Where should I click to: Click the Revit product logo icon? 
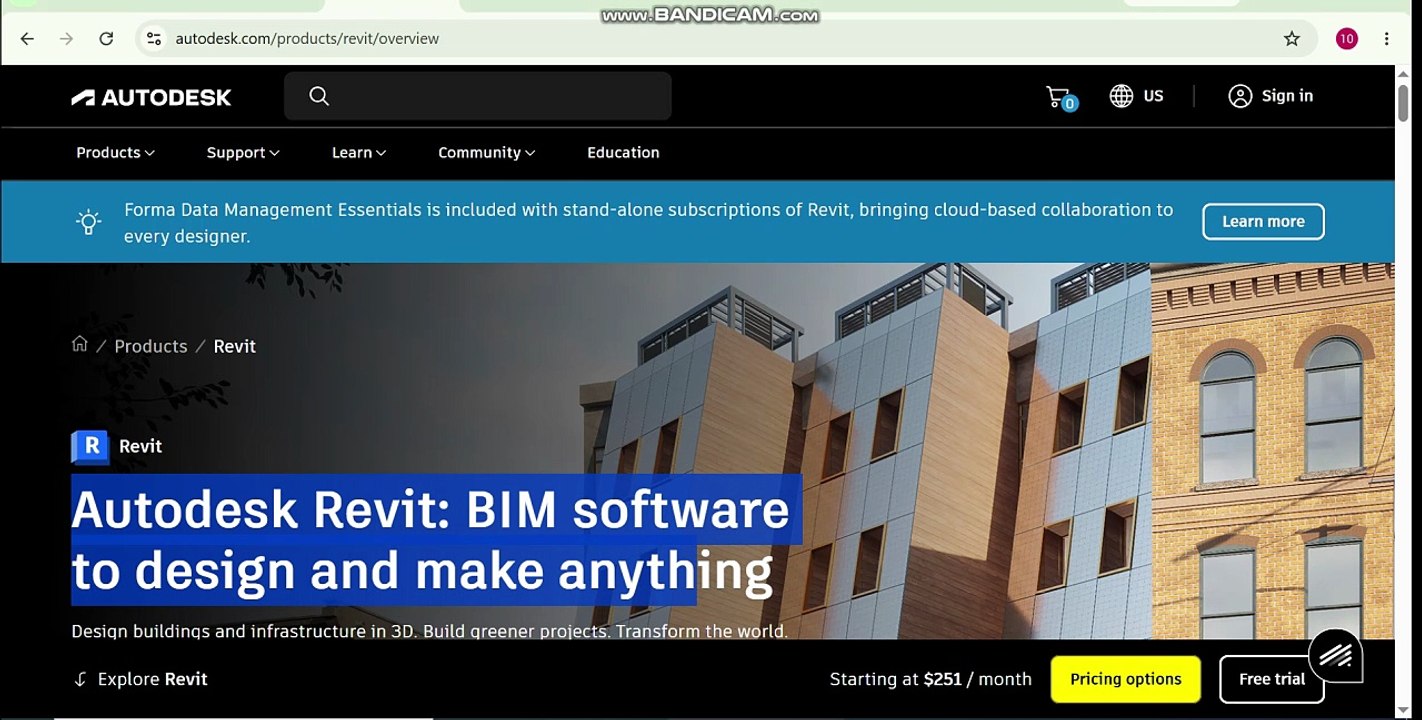[90, 446]
